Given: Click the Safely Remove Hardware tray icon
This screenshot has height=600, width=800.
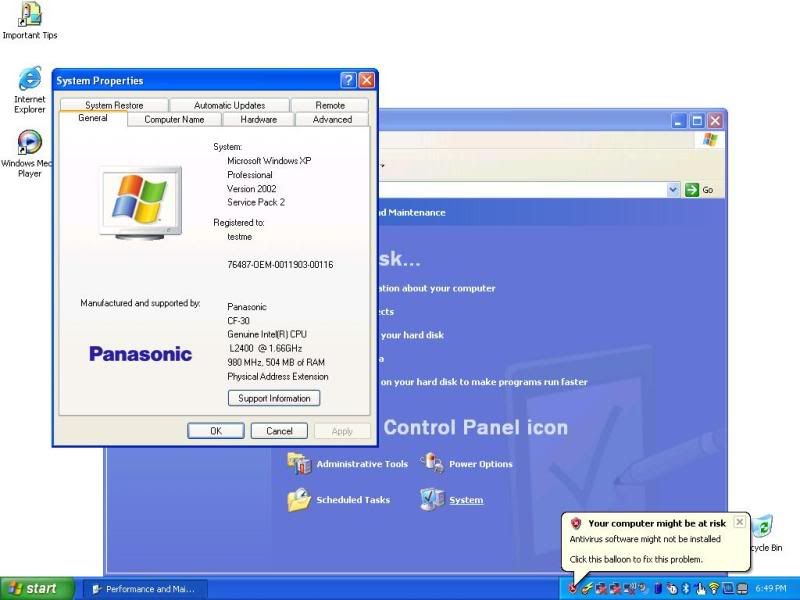Looking at the screenshot, I should click(x=586, y=589).
